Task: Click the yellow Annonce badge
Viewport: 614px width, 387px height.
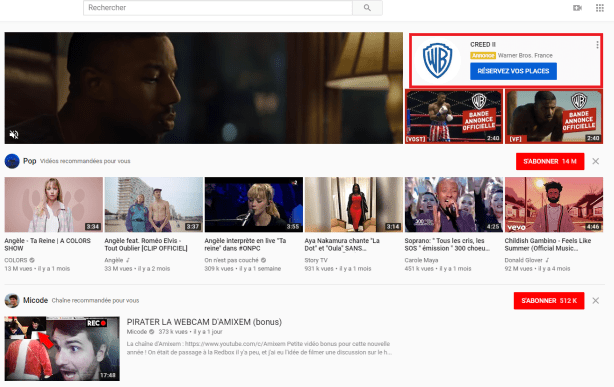Action: pyautogui.click(x=483, y=56)
